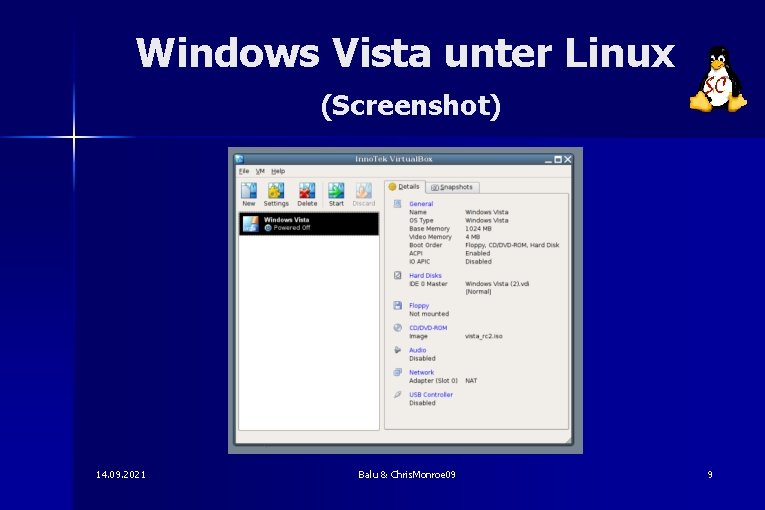Start the VM using the Start icon

coord(336,191)
